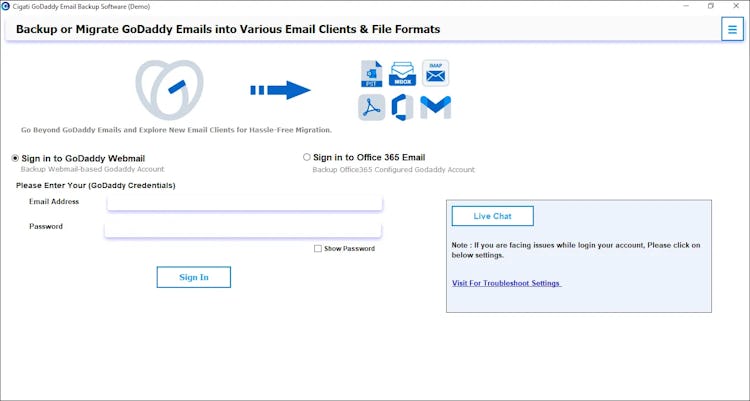The width and height of the screenshot is (750, 401).
Task: Click 'Backup Webmail-based Godaddy Account' text
Action: (92, 169)
